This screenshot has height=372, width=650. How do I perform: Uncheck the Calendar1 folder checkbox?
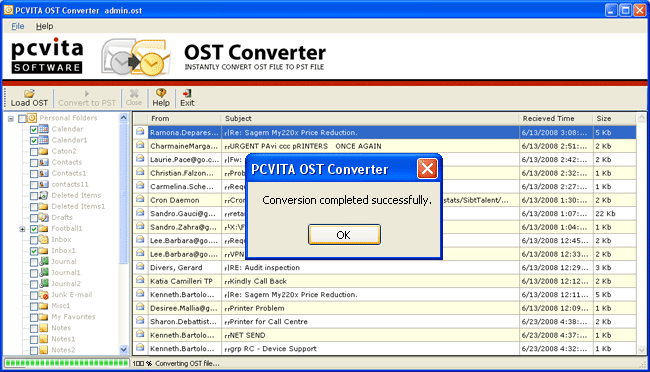34,141
